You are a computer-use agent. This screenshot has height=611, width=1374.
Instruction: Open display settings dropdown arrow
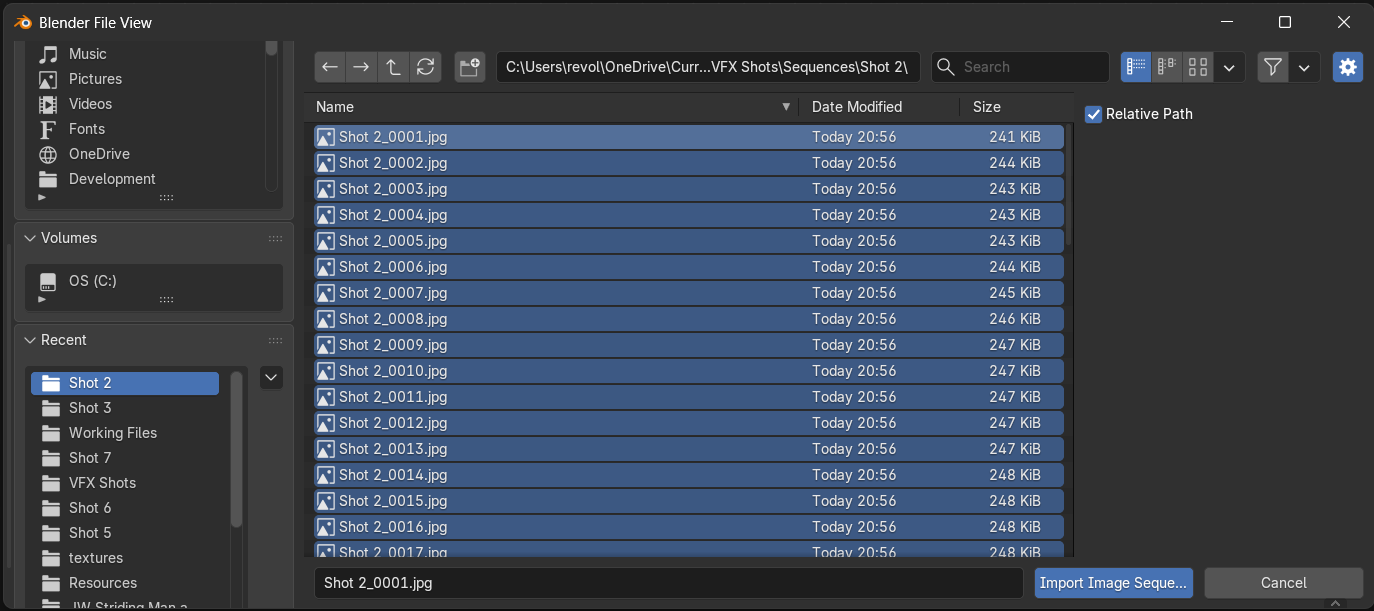(1229, 67)
